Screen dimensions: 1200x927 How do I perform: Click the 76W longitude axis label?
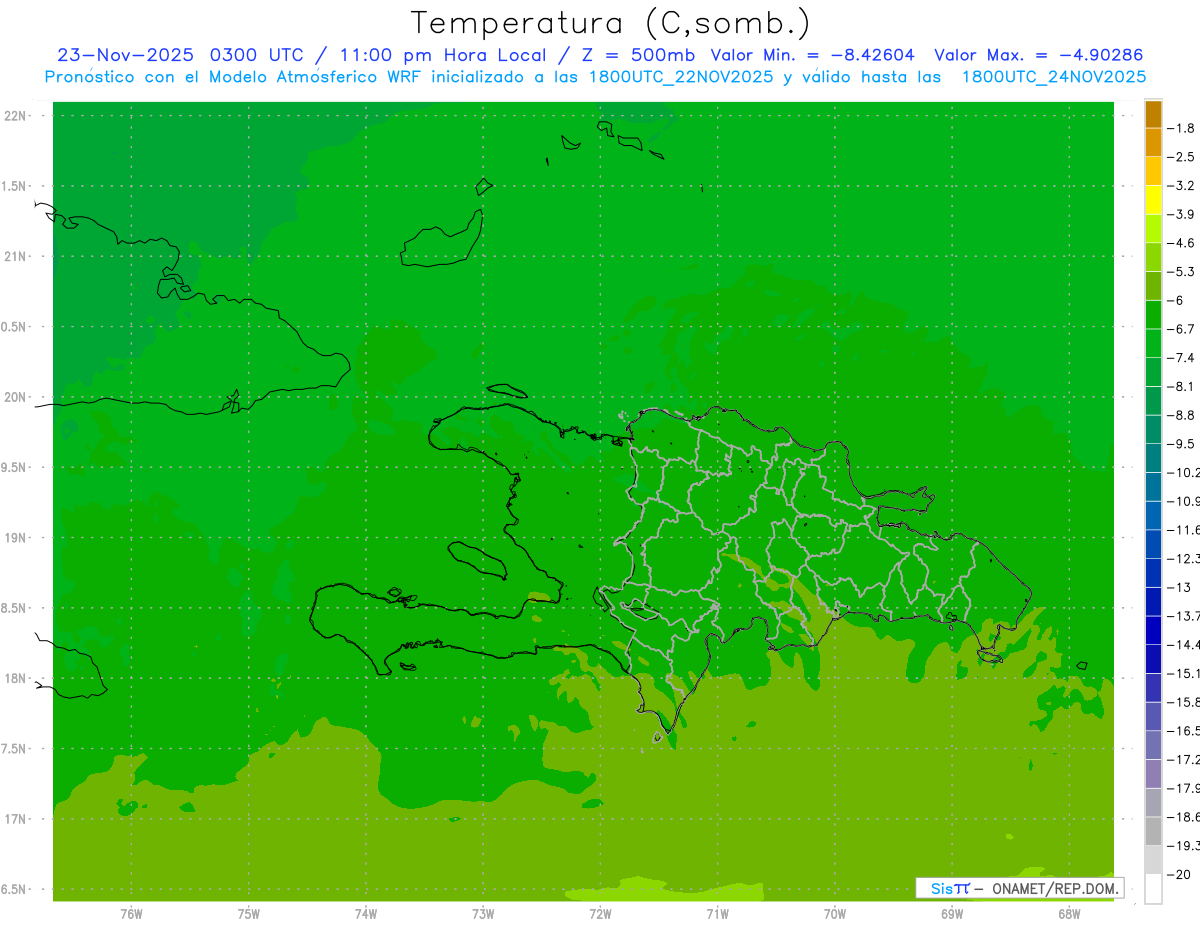131,914
